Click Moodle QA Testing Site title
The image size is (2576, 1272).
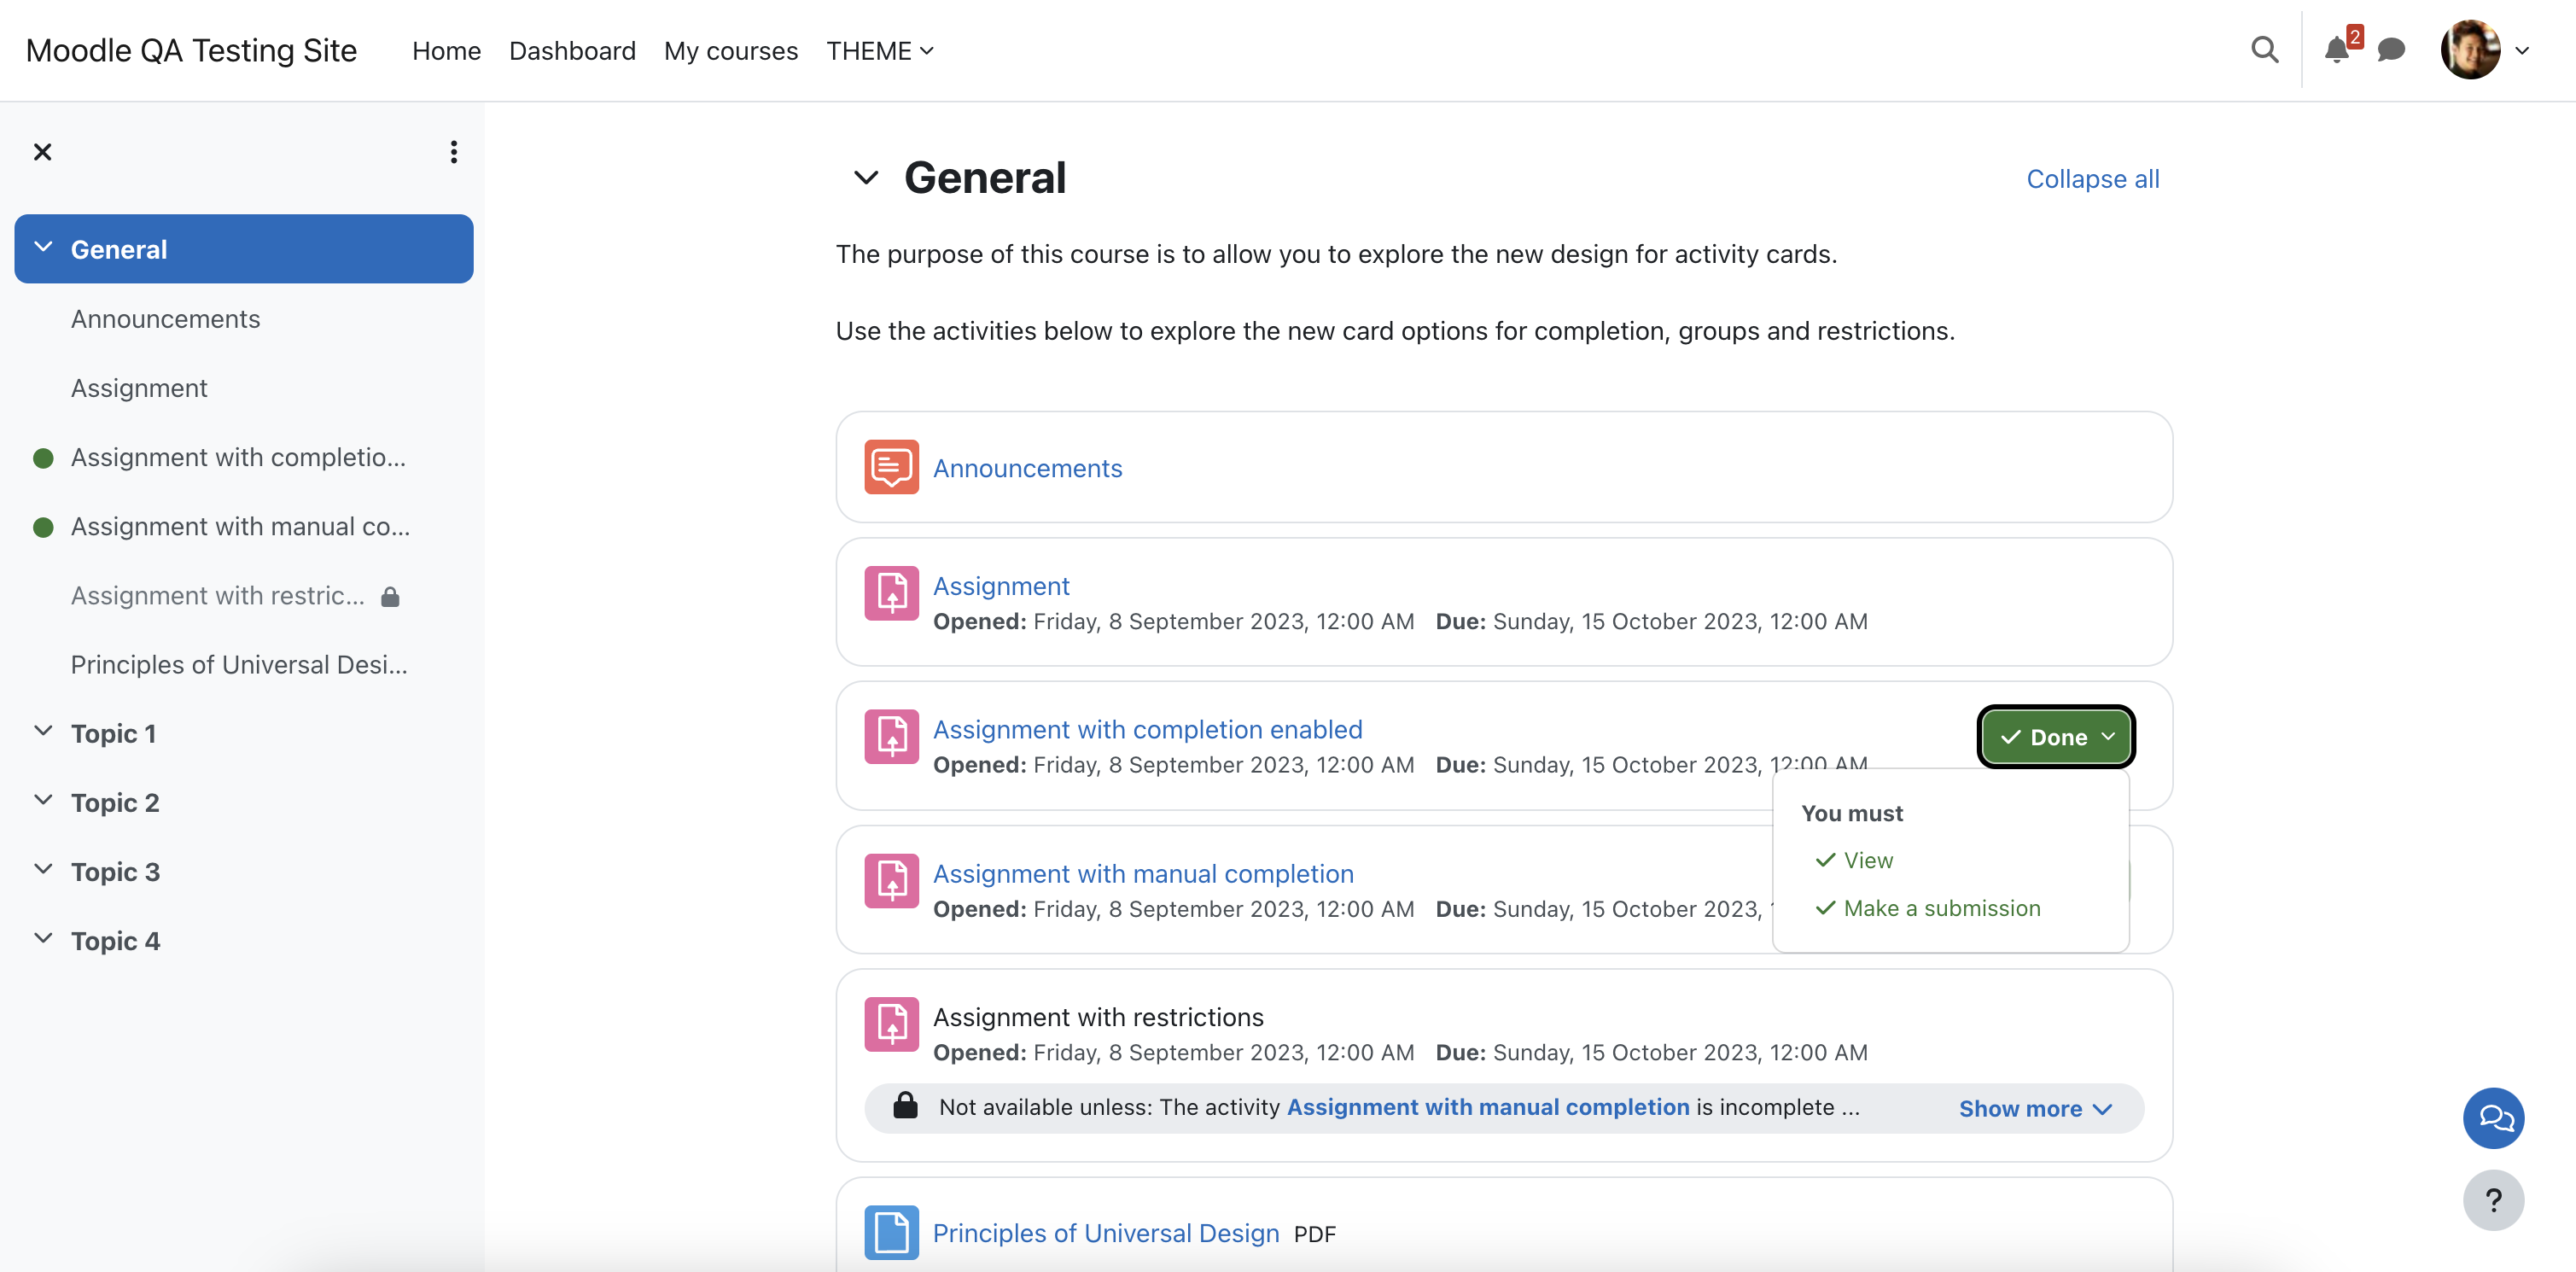point(191,50)
